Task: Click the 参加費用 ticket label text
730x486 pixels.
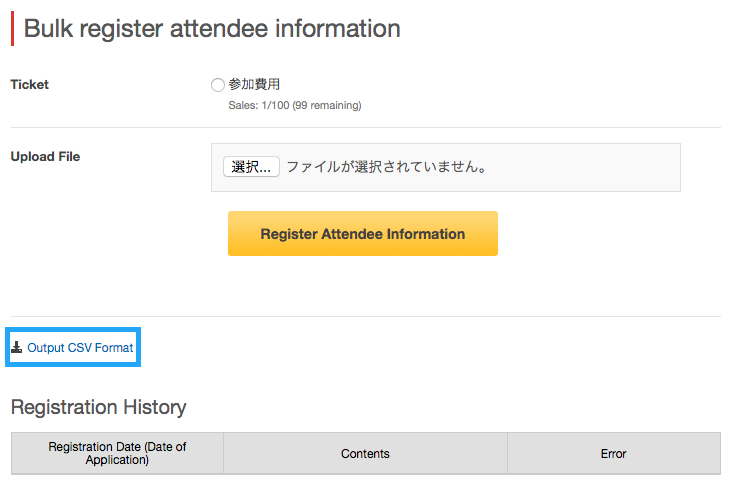Action: click(254, 84)
